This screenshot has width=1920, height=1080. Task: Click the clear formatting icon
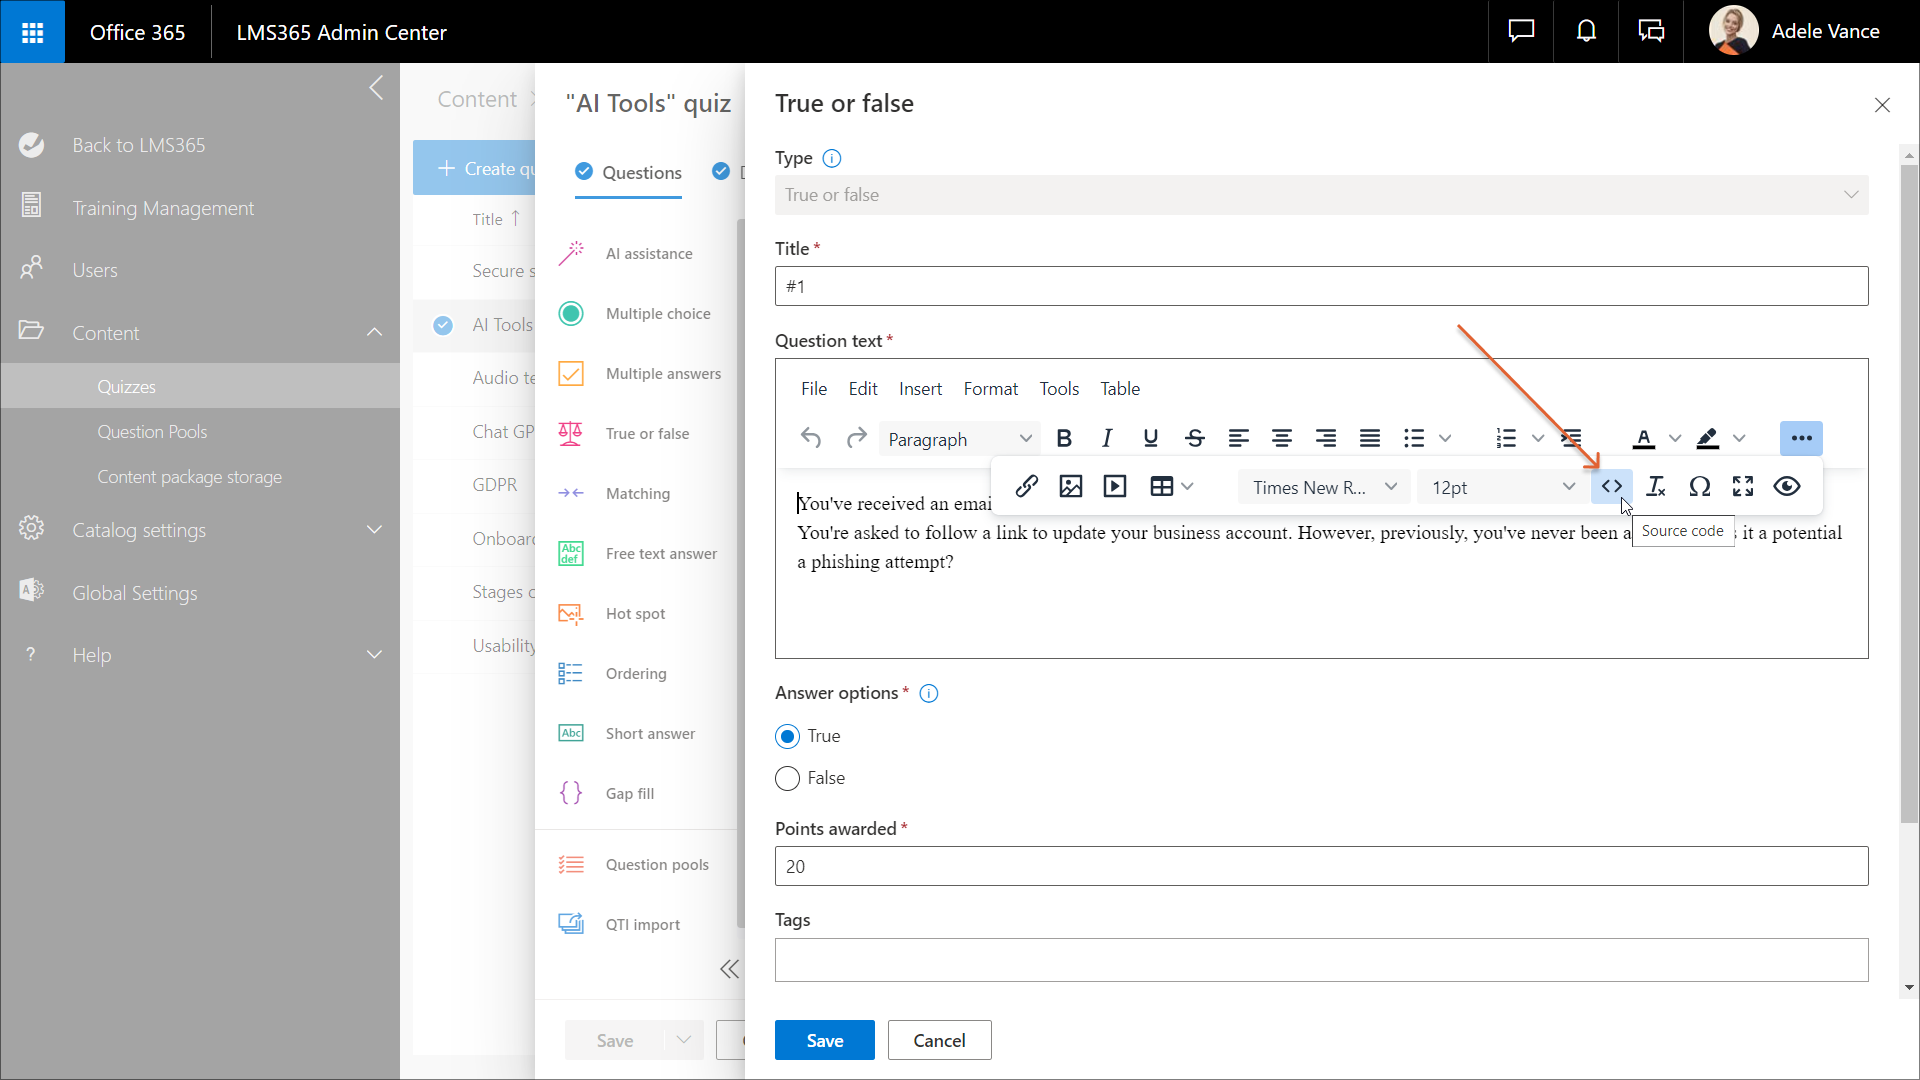1655,487
